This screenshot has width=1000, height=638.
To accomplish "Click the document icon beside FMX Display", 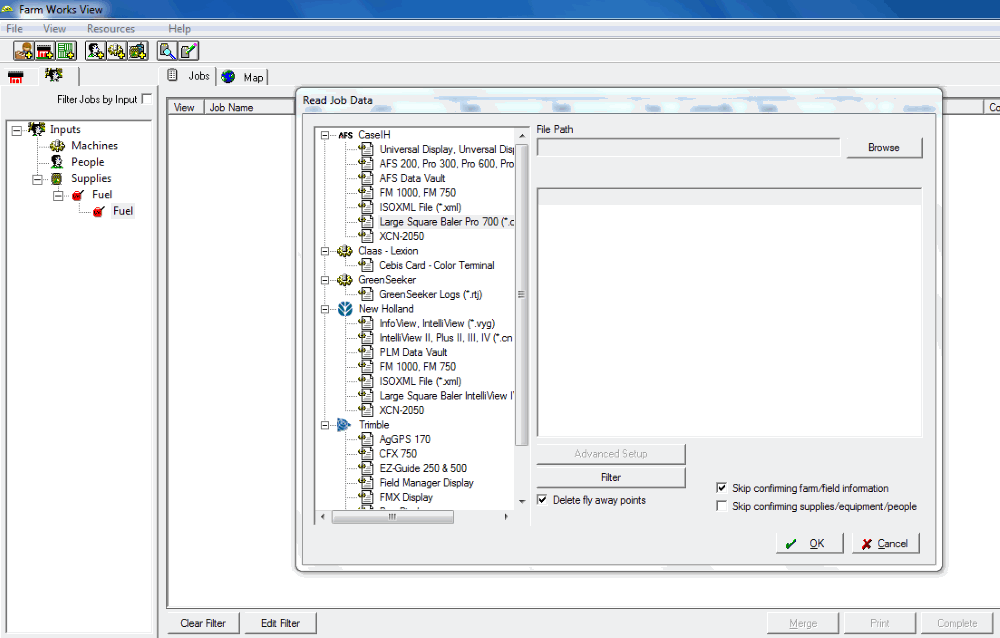I will 366,497.
